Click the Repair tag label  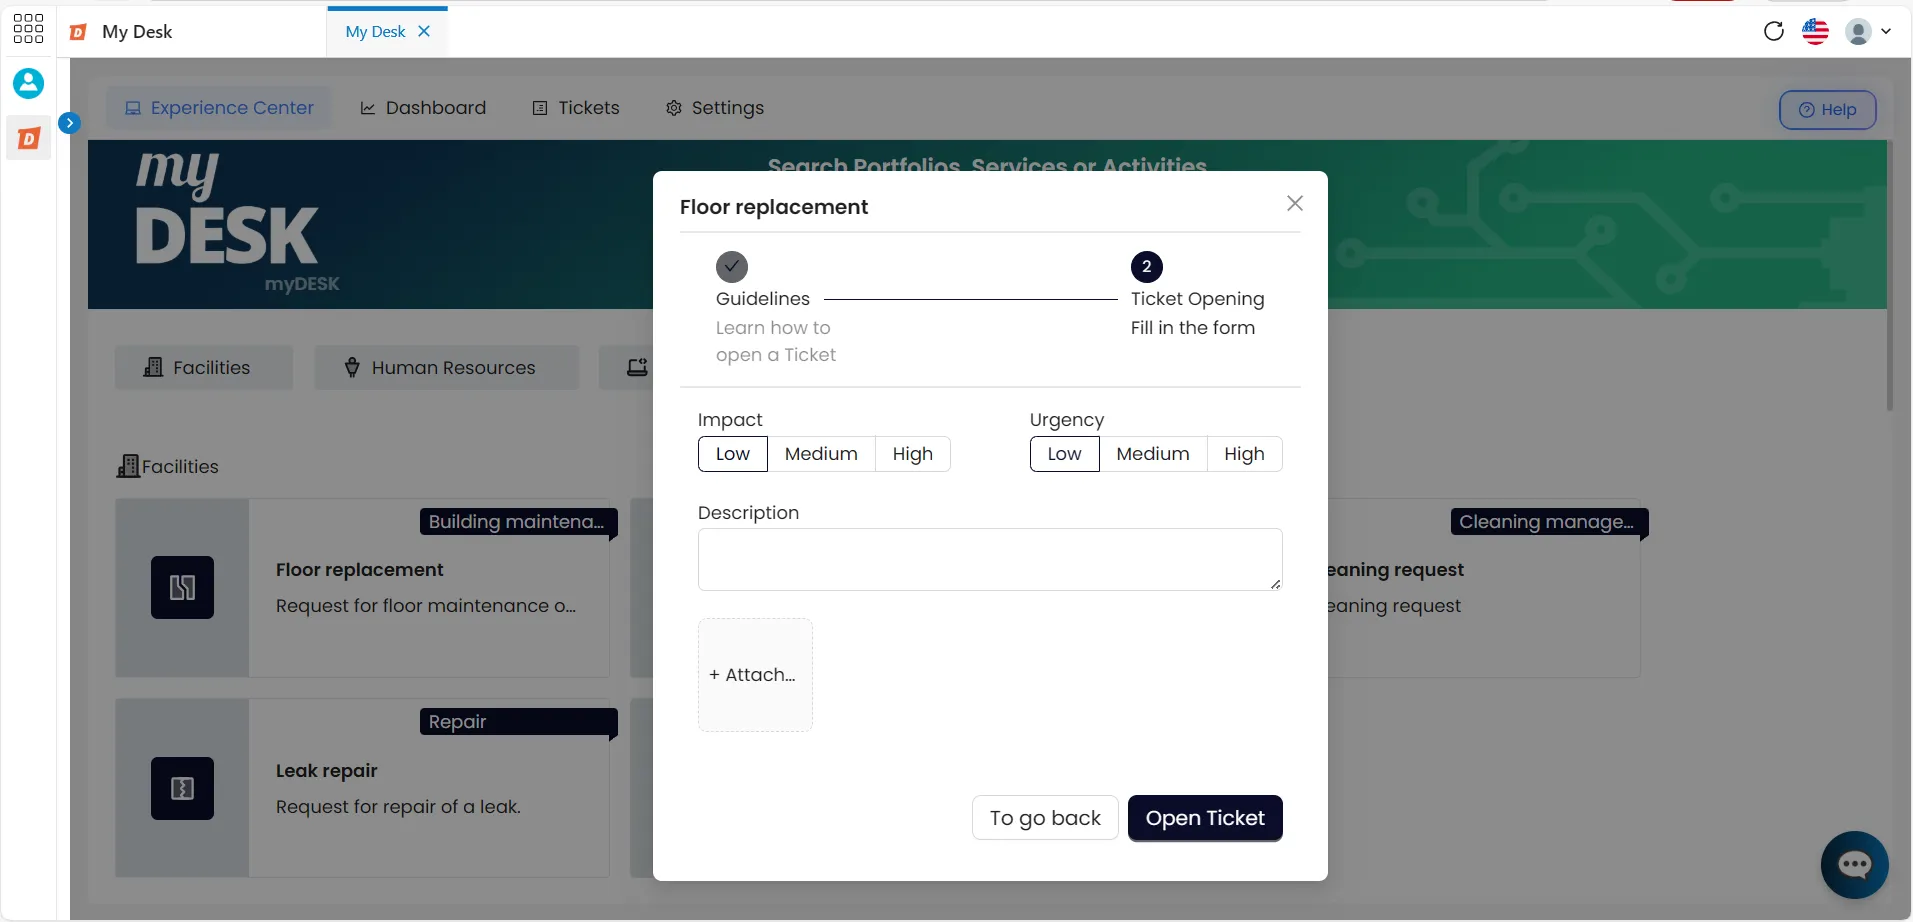tap(518, 722)
